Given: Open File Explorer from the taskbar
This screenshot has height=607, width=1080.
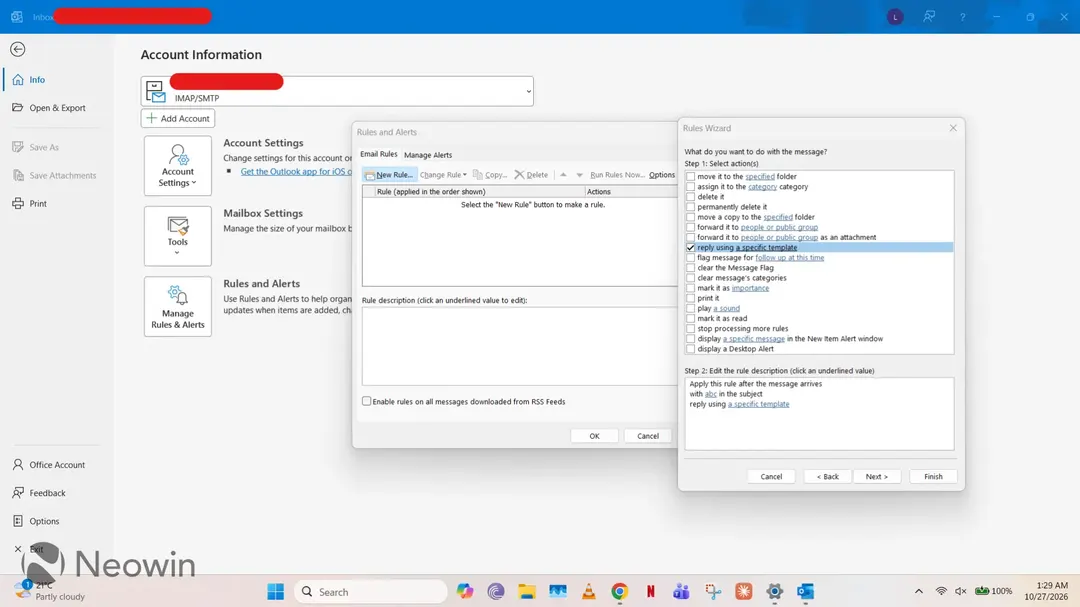Looking at the screenshot, I should tap(527, 592).
